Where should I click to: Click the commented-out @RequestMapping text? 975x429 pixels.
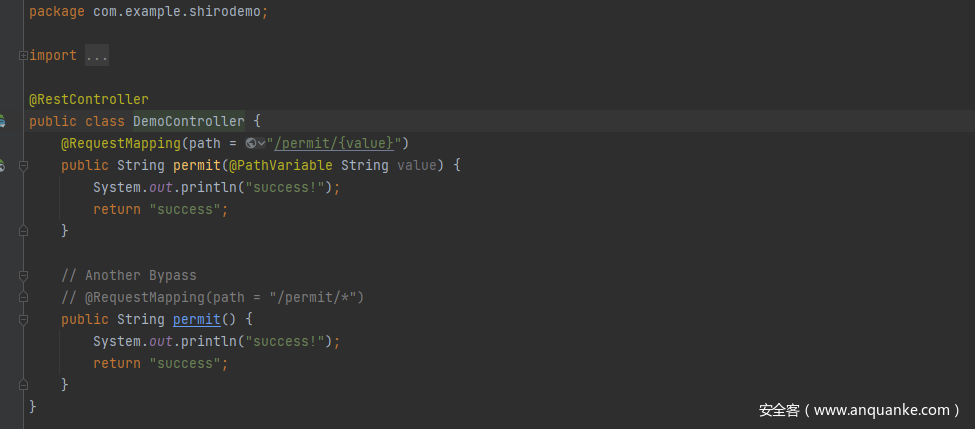click(x=145, y=298)
